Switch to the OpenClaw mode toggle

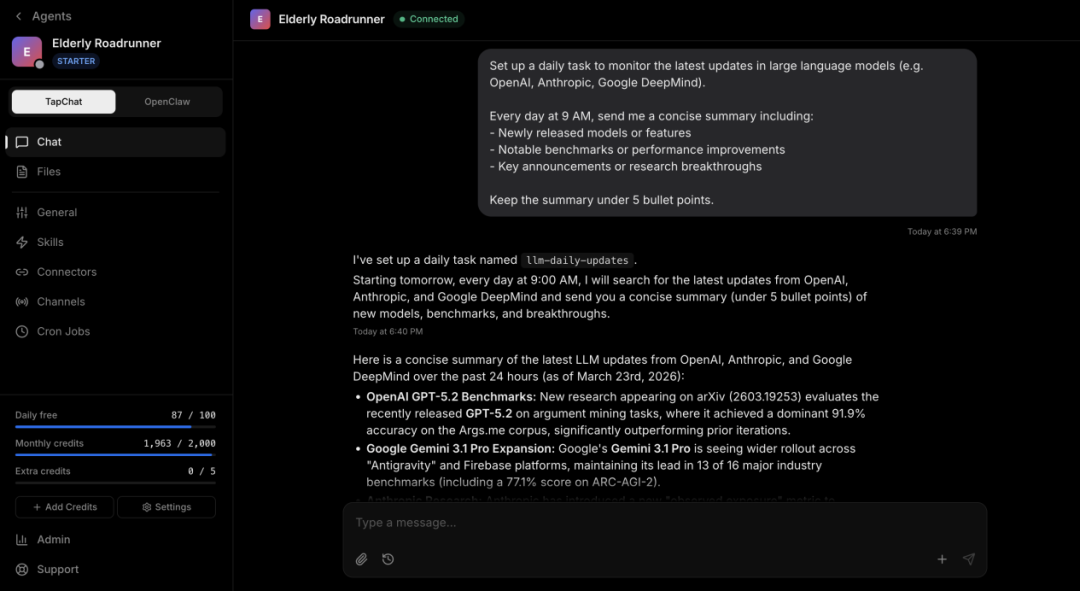pyautogui.click(x=167, y=102)
